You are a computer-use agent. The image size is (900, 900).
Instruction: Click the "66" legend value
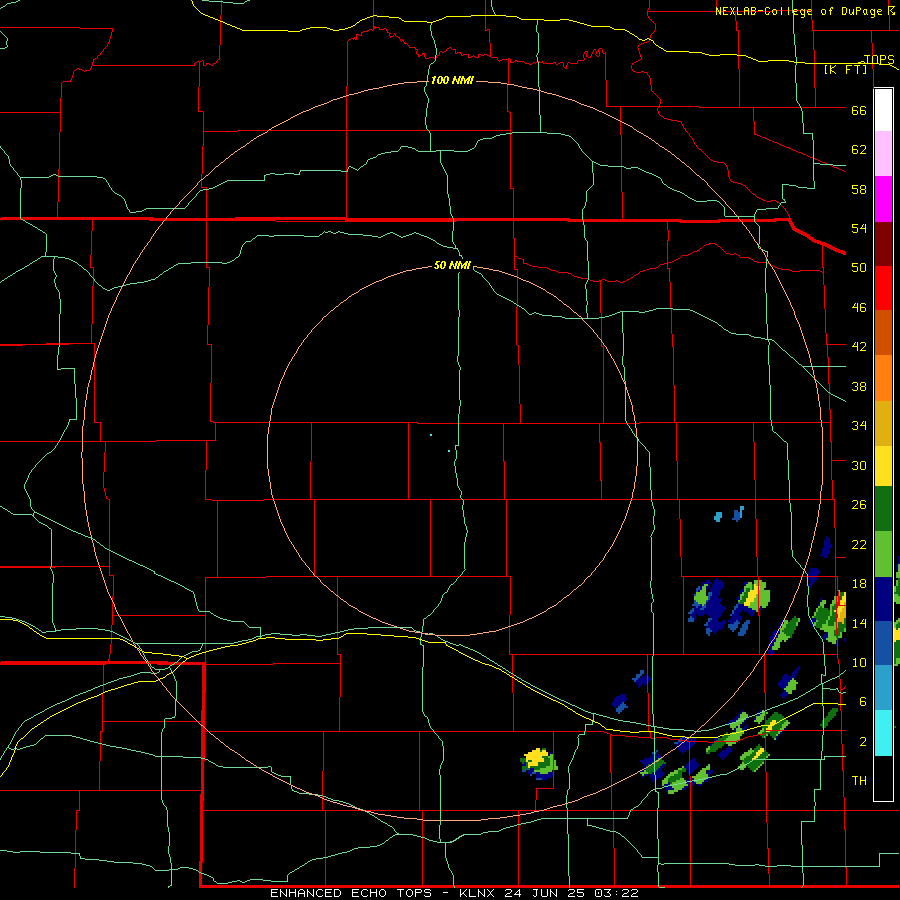(x=859, y=110)
